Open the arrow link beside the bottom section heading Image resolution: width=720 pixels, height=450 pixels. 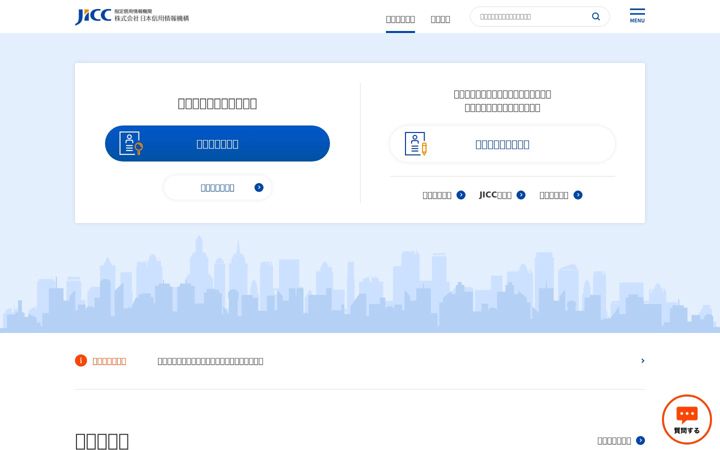click(621, 441)
